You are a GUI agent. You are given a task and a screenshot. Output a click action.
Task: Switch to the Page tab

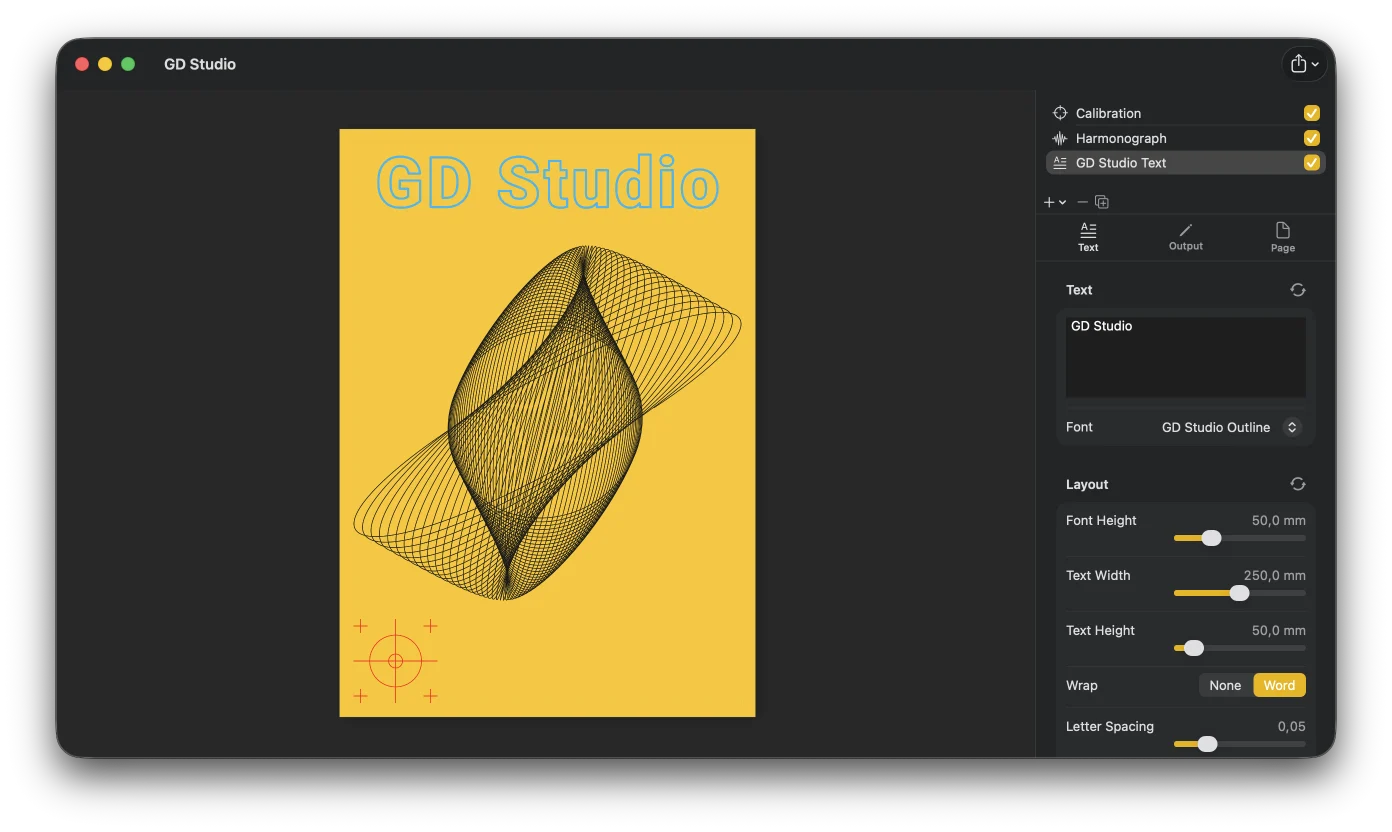tap(1283, 237)
